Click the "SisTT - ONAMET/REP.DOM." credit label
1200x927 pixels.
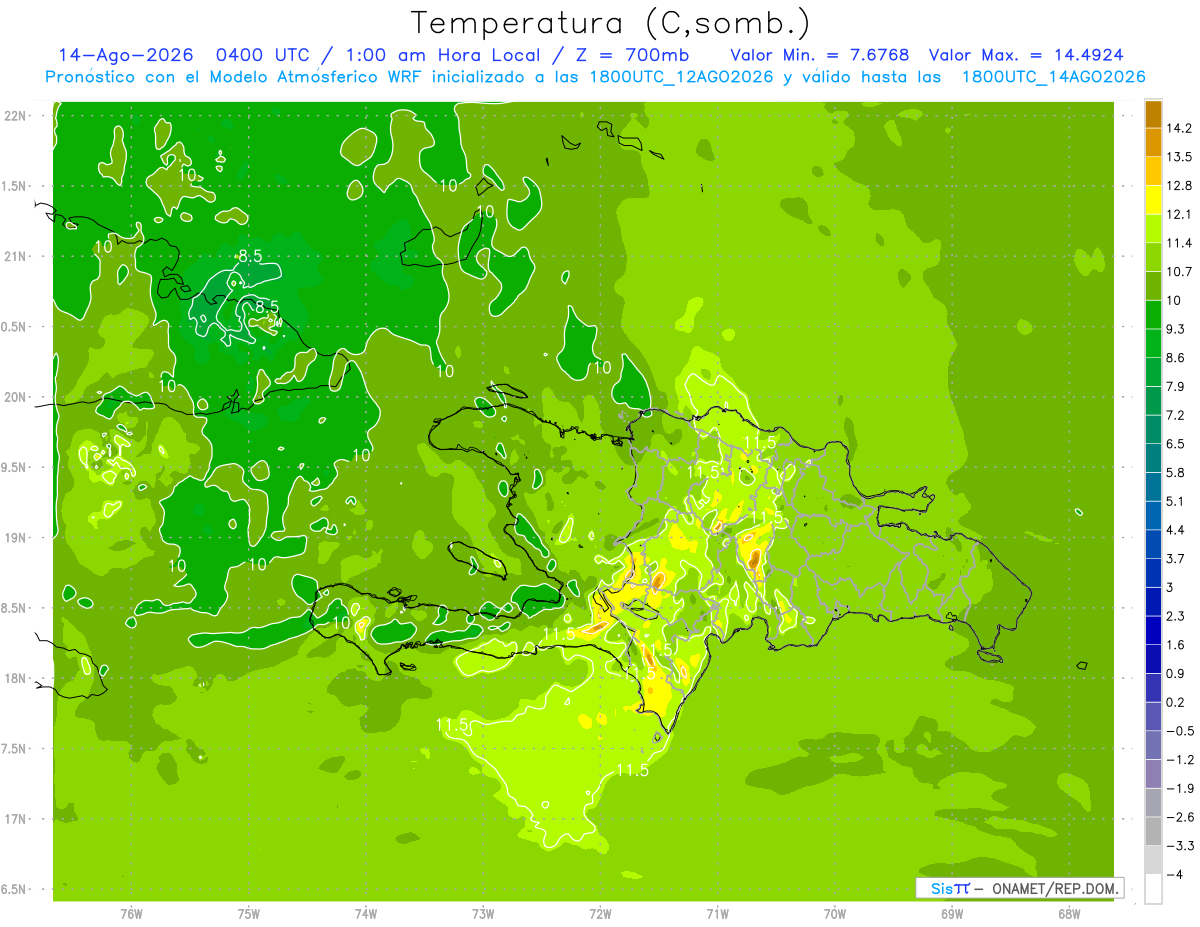(1022, 888)
